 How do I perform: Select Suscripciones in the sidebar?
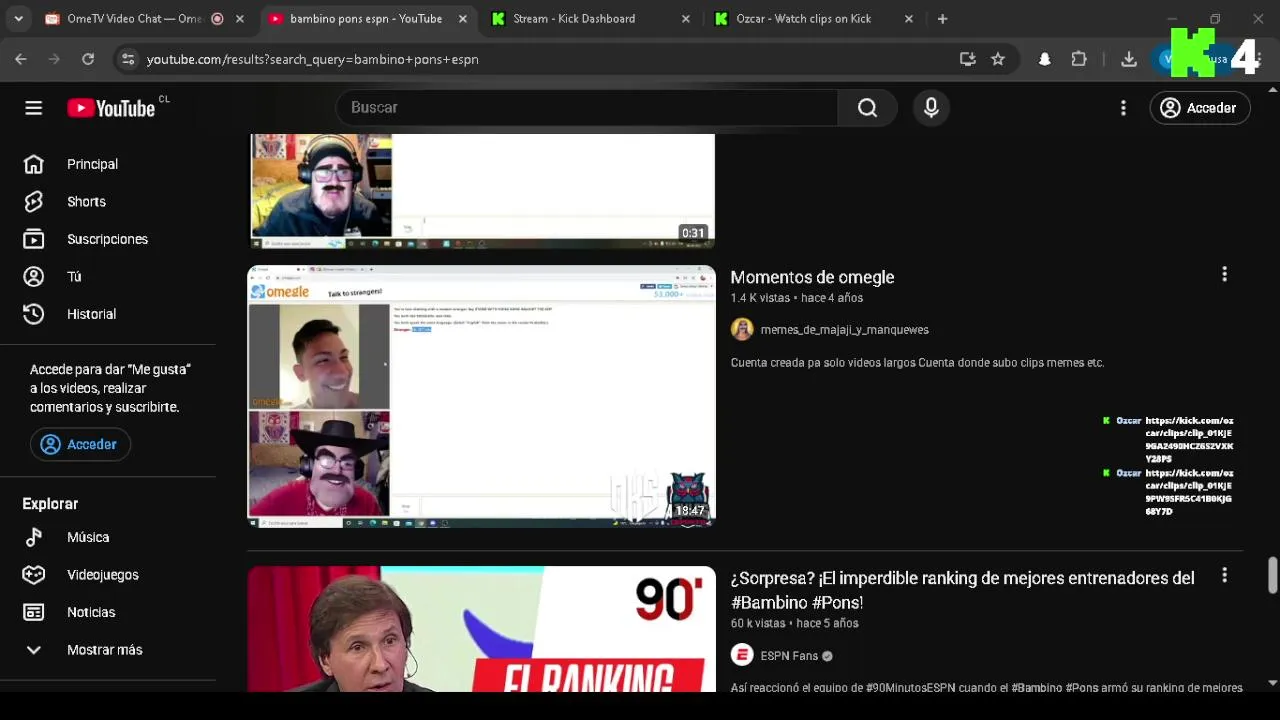(x=108, y=239)
